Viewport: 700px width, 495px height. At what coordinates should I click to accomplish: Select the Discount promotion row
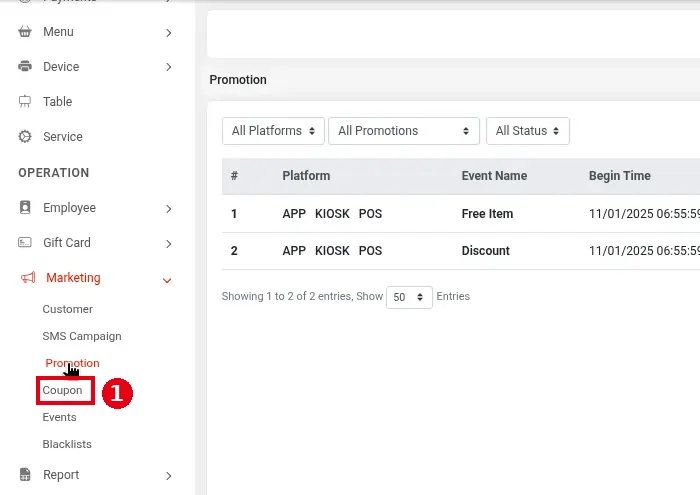(461, 251)
